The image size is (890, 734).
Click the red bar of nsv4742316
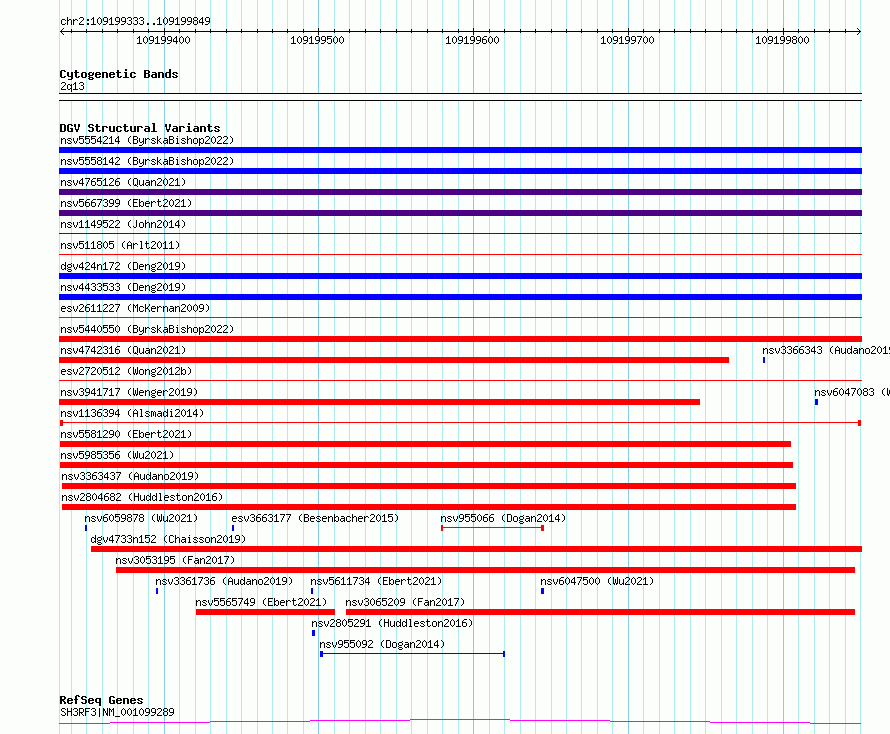pyautogui.click(x=394, y=360)
